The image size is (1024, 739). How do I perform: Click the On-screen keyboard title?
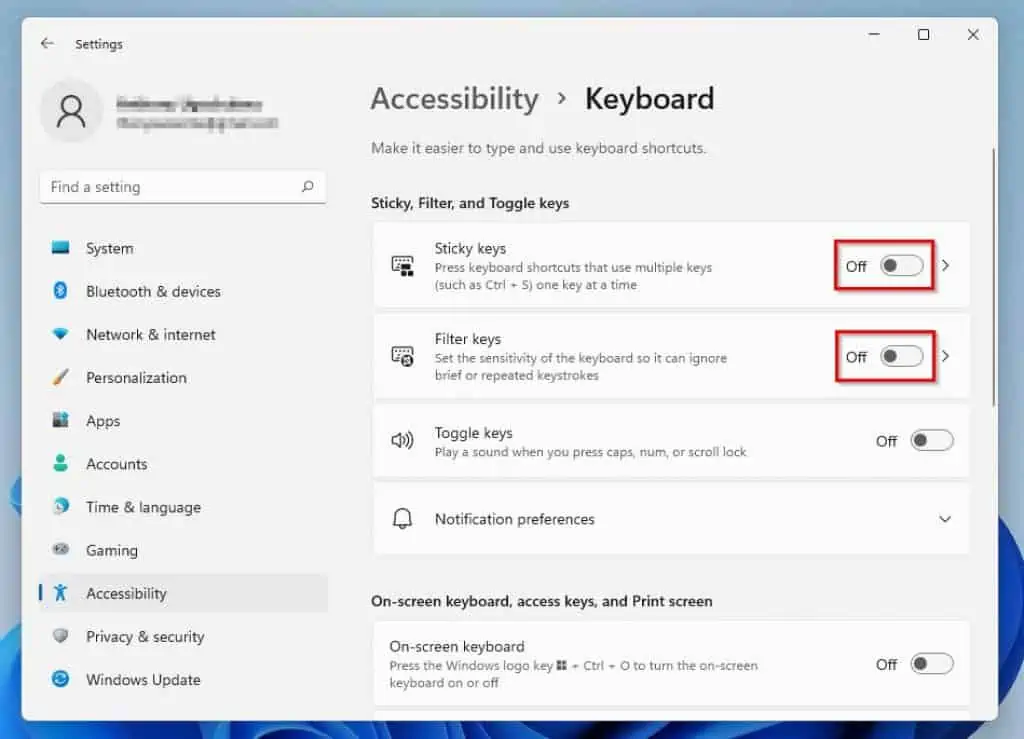point(456,646)
